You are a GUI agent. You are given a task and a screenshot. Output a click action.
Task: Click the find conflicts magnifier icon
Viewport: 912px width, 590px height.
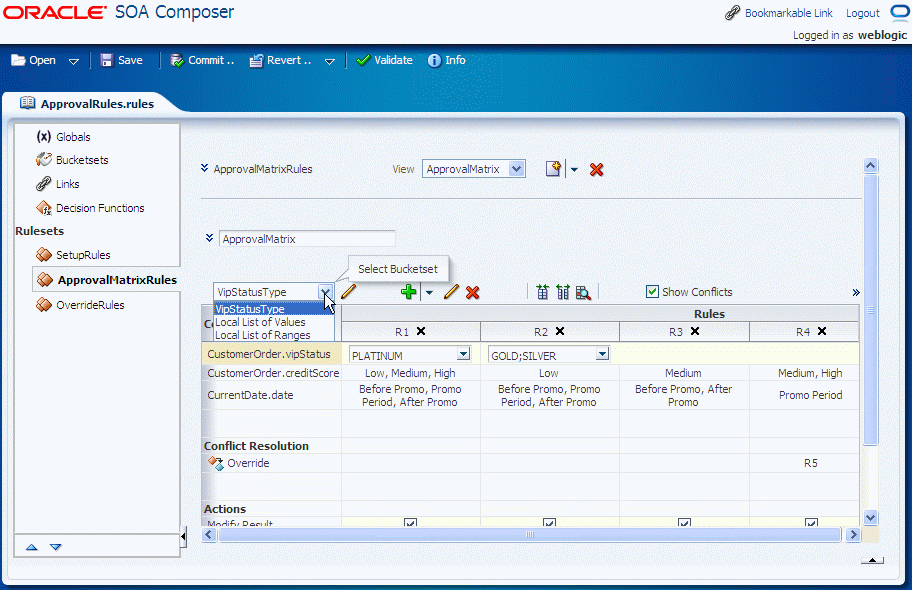tap(583, 293)
